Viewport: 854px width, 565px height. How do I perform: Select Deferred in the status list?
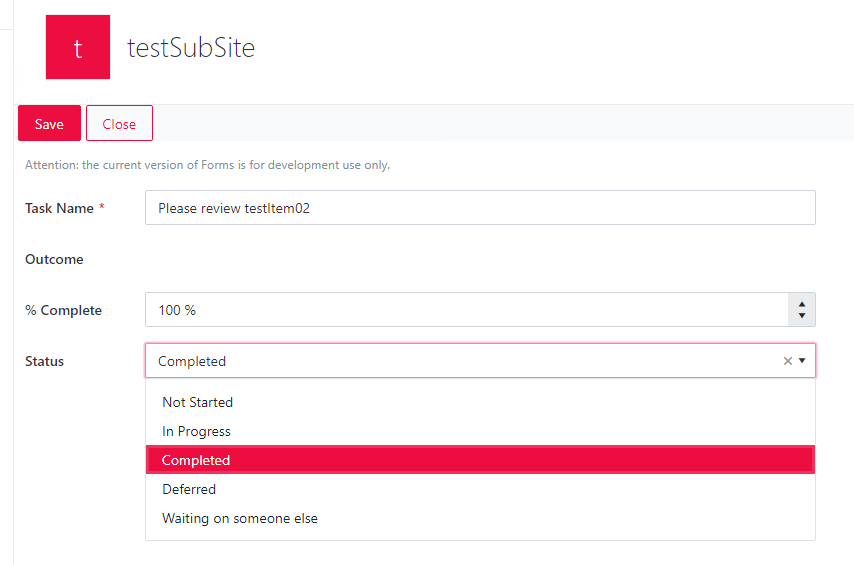189,489
